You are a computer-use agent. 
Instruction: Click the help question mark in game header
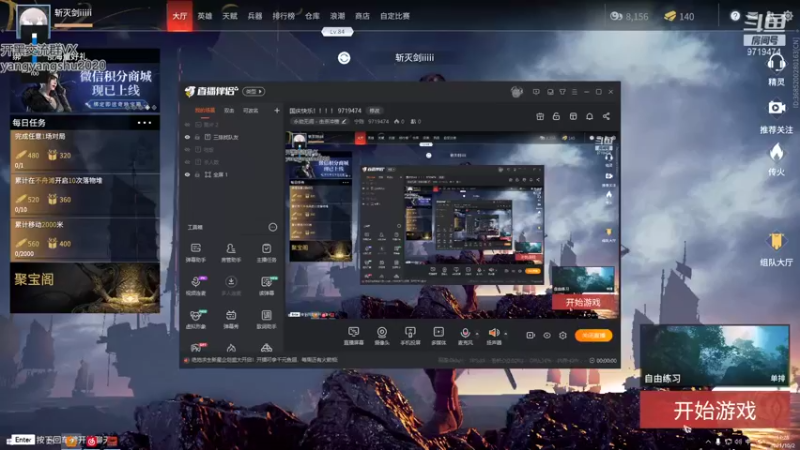click(x=735, y=16)
